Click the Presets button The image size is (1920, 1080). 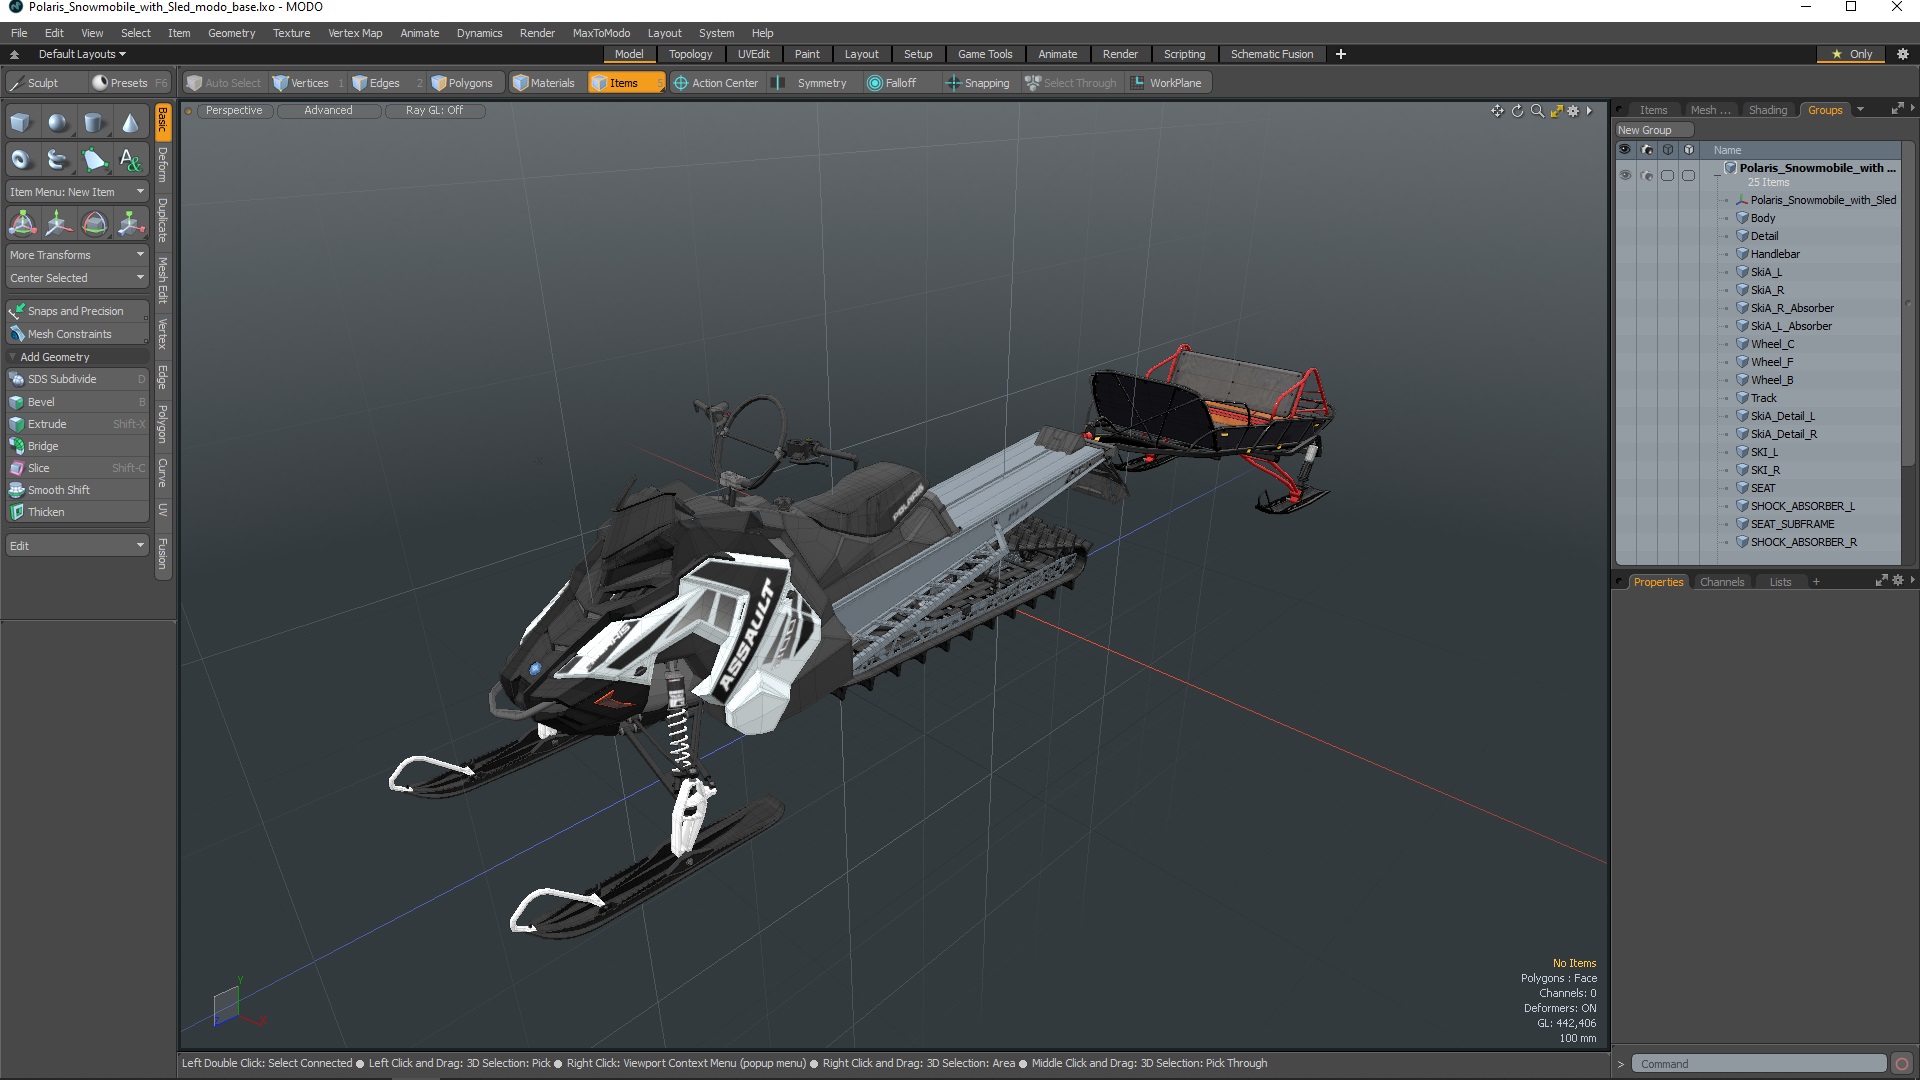129,83
